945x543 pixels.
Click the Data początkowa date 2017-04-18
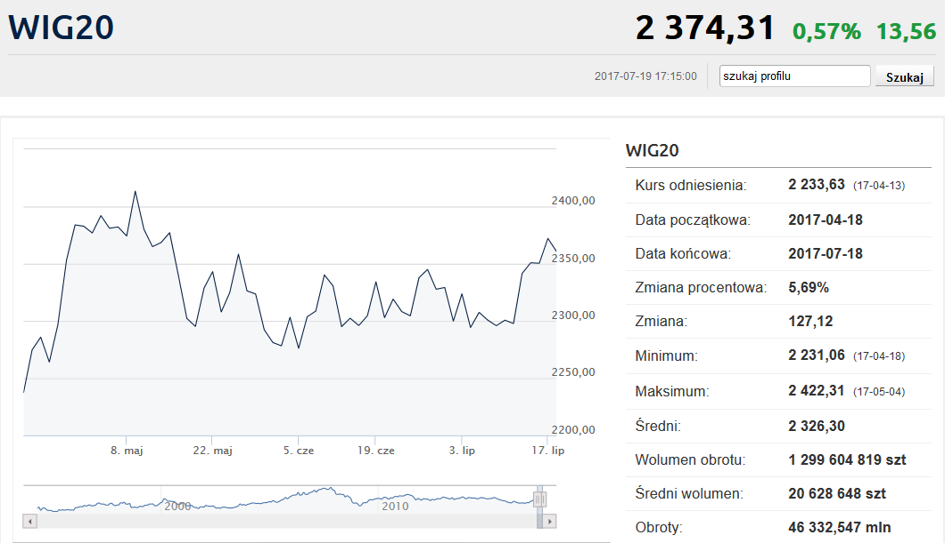coord(826,220)
